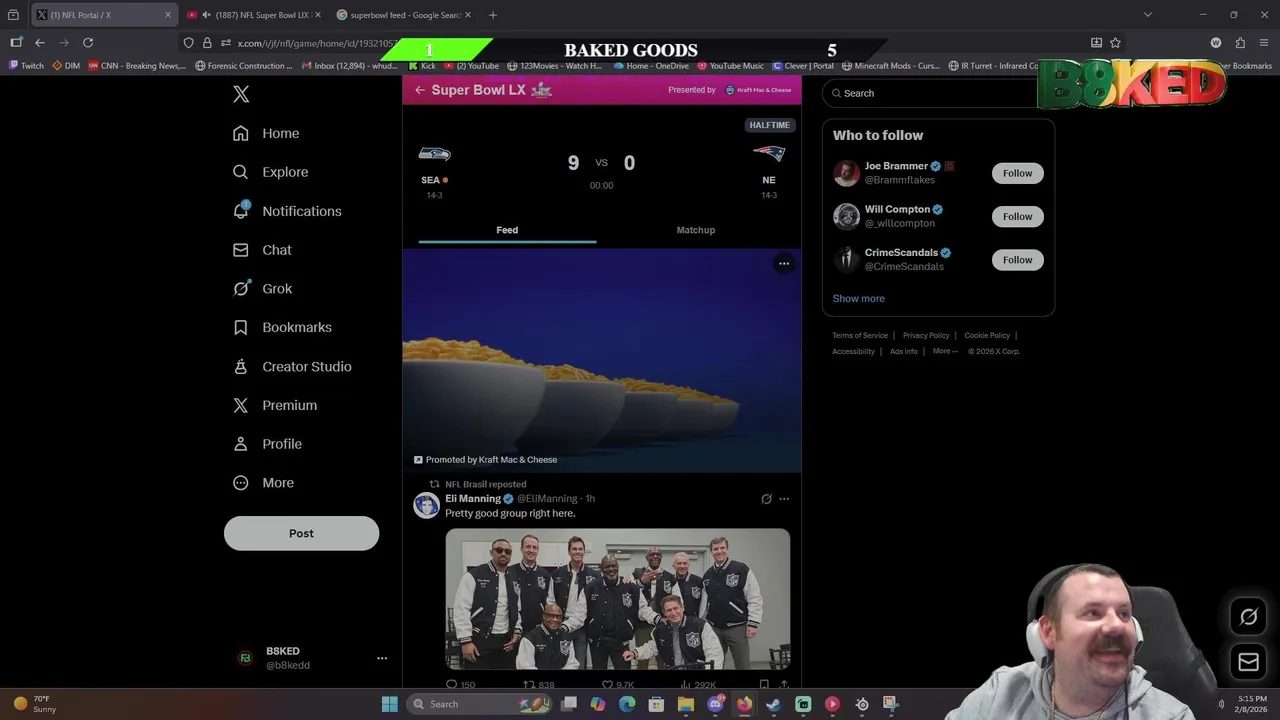Image resolution: width=1280 pixels, height=720 pixels.
Task: Open Will Compton's profile
Action: coord(897,210)
